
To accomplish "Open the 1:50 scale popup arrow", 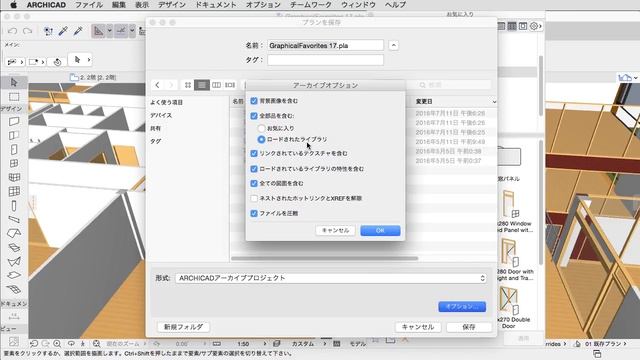I will 265,344.
